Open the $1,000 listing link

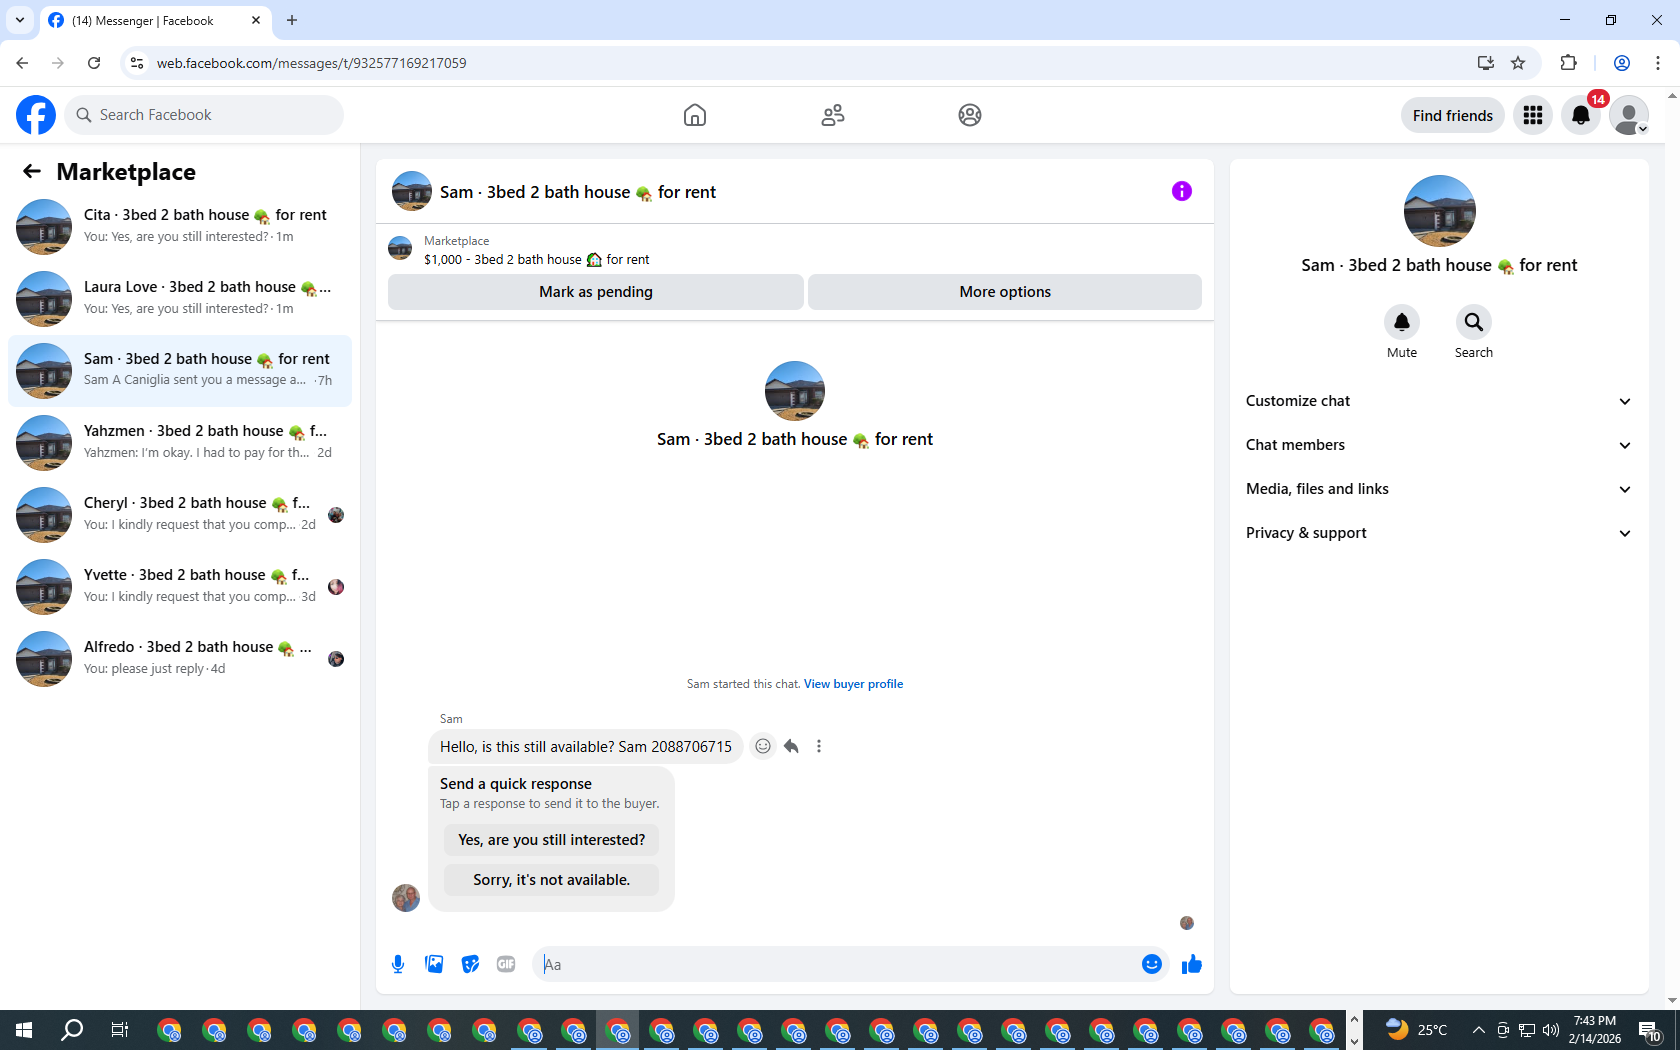click(x=536, y=260)
